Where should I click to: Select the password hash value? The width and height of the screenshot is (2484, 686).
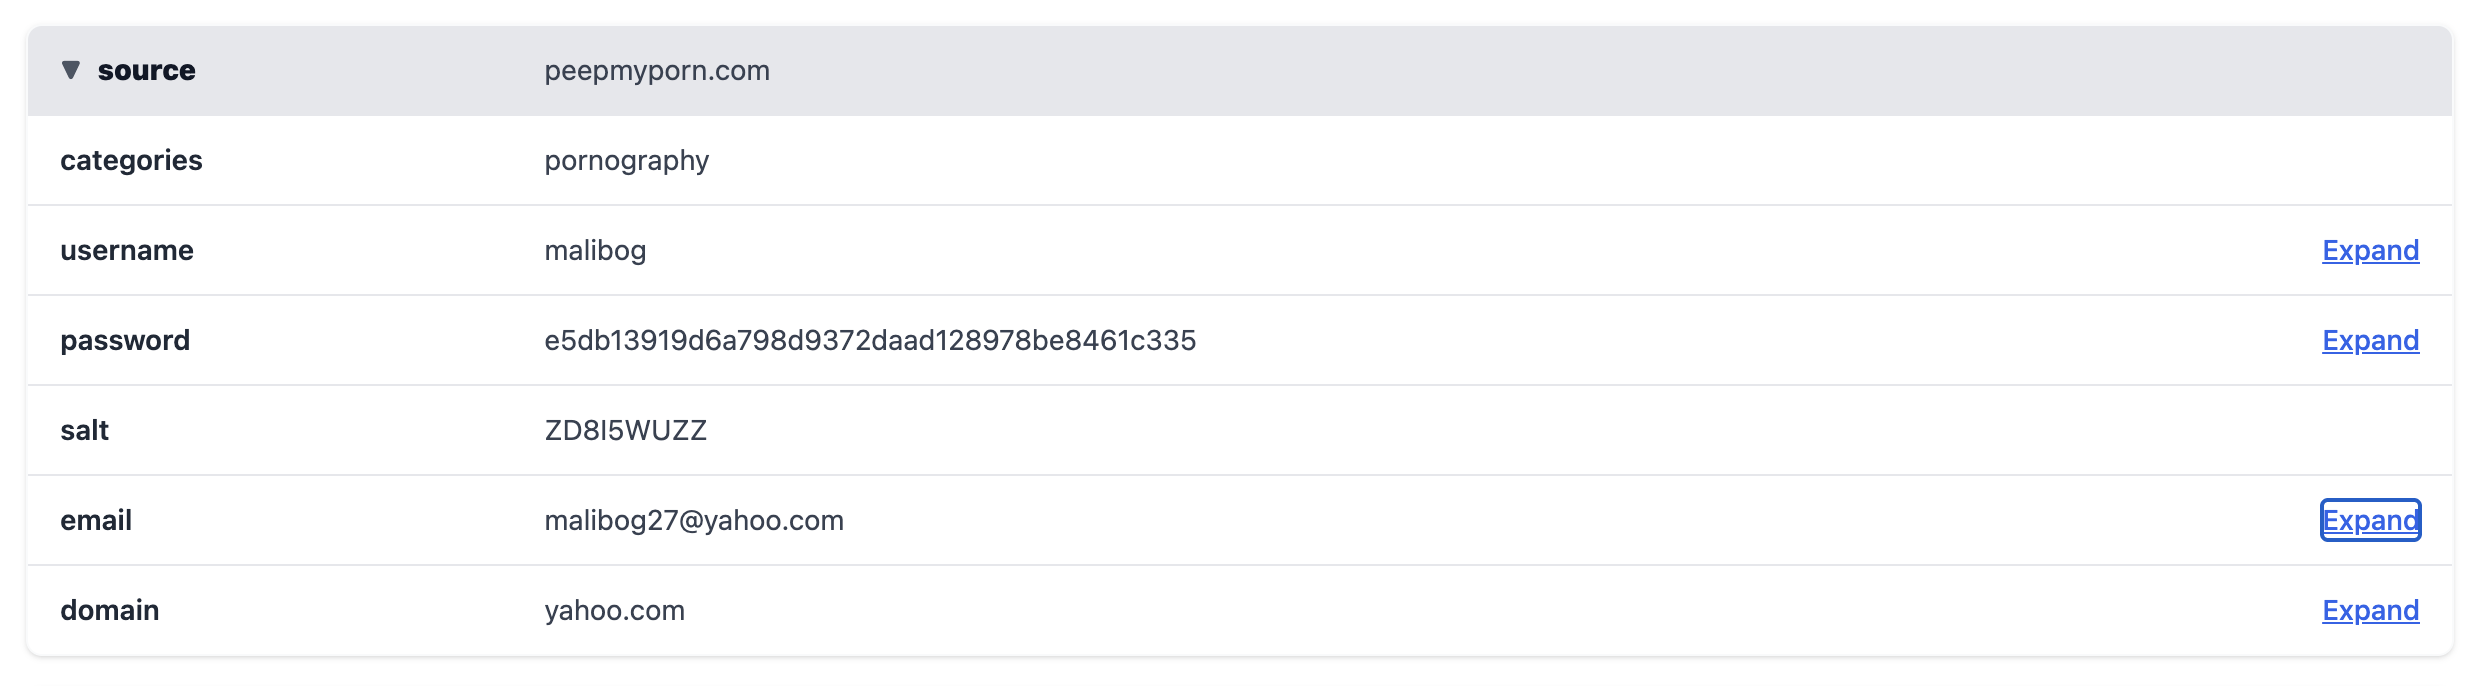coord(869,340)
